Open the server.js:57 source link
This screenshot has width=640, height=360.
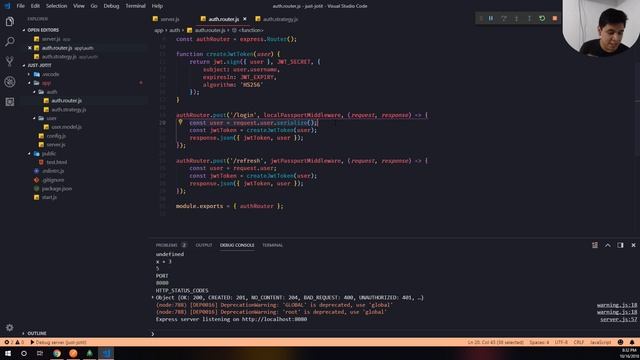(618, 320)
